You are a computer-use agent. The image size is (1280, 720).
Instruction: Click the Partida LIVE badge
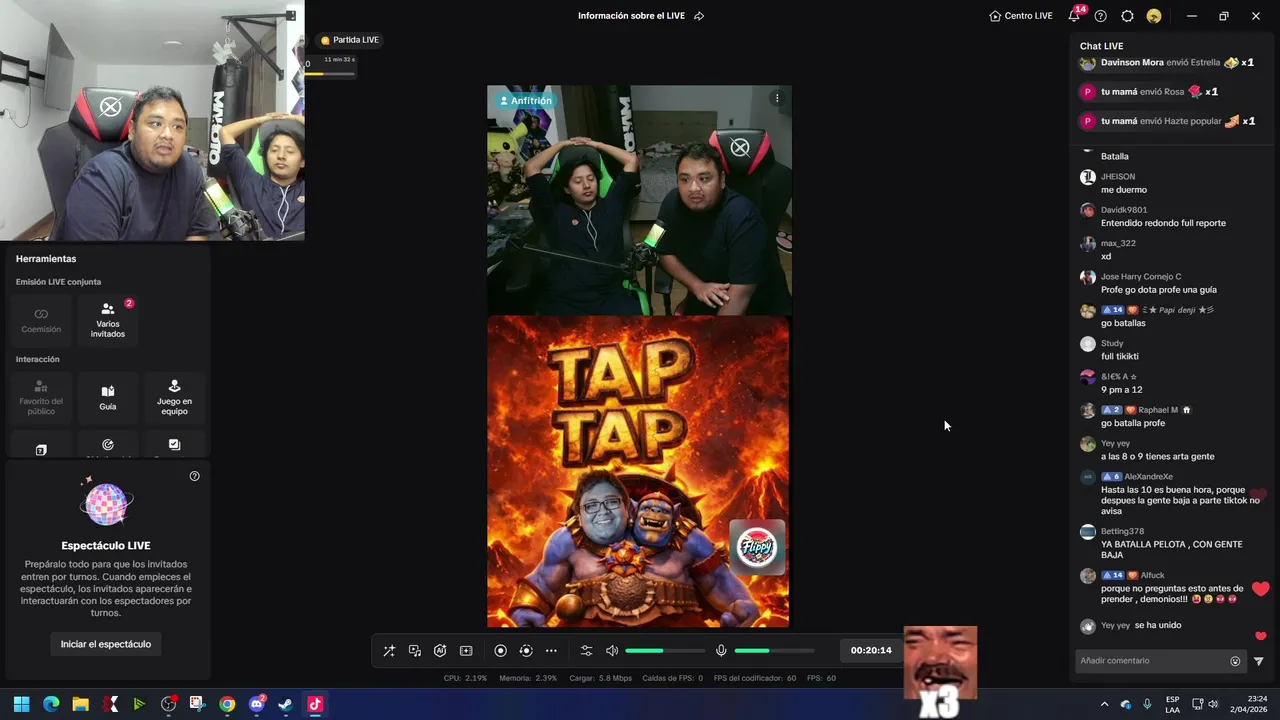[x=350, y=40]
